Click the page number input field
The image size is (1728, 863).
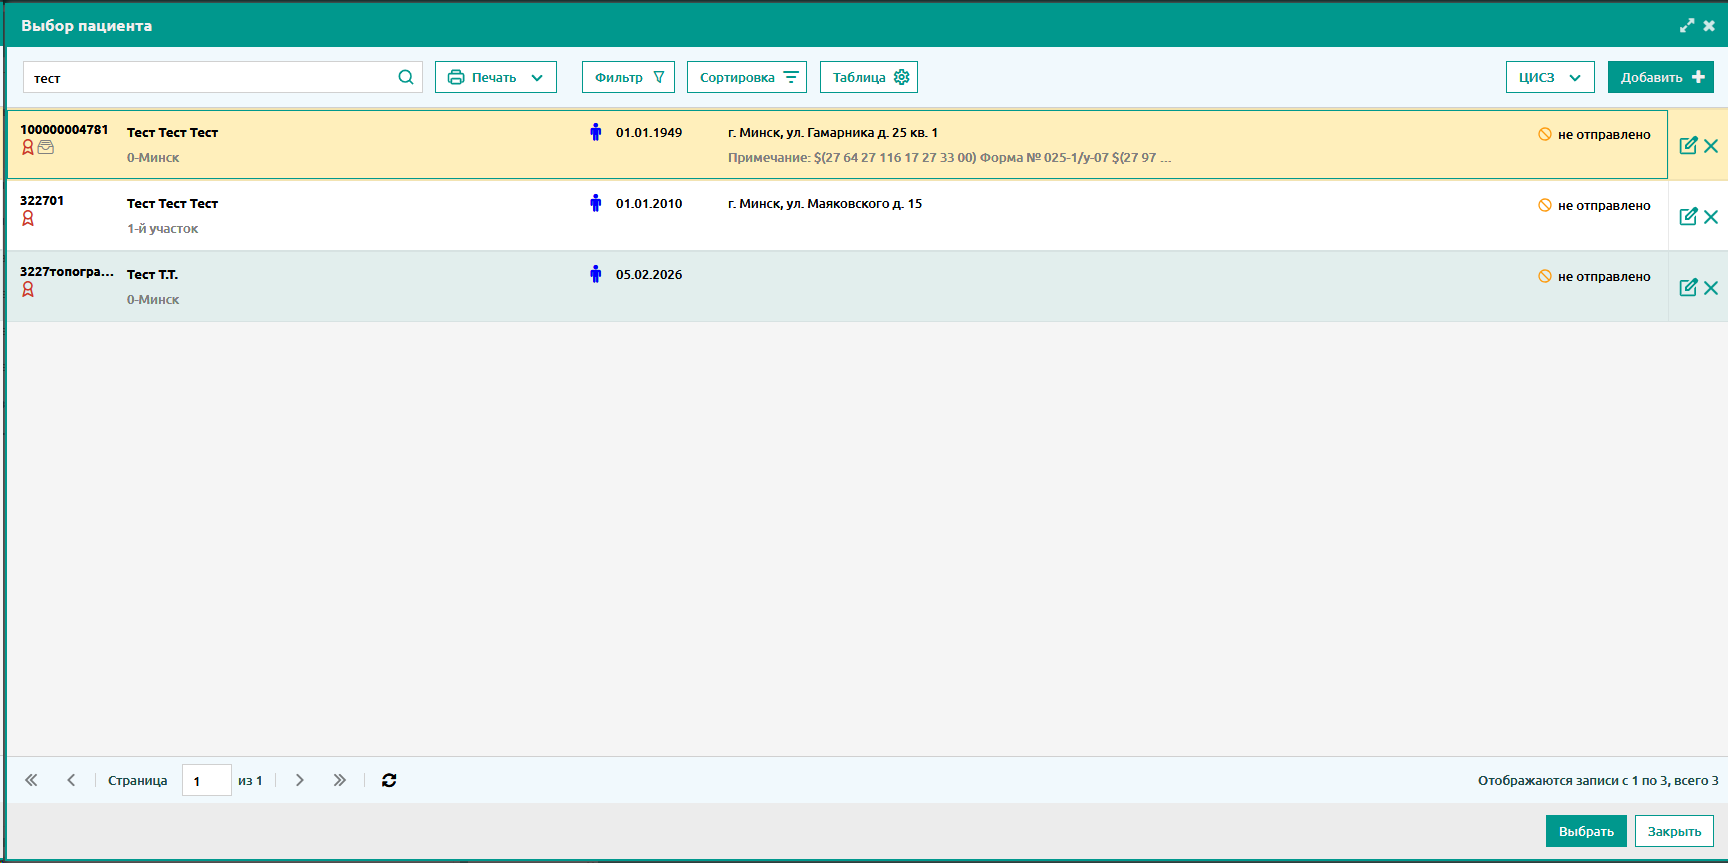click(206, 781)
